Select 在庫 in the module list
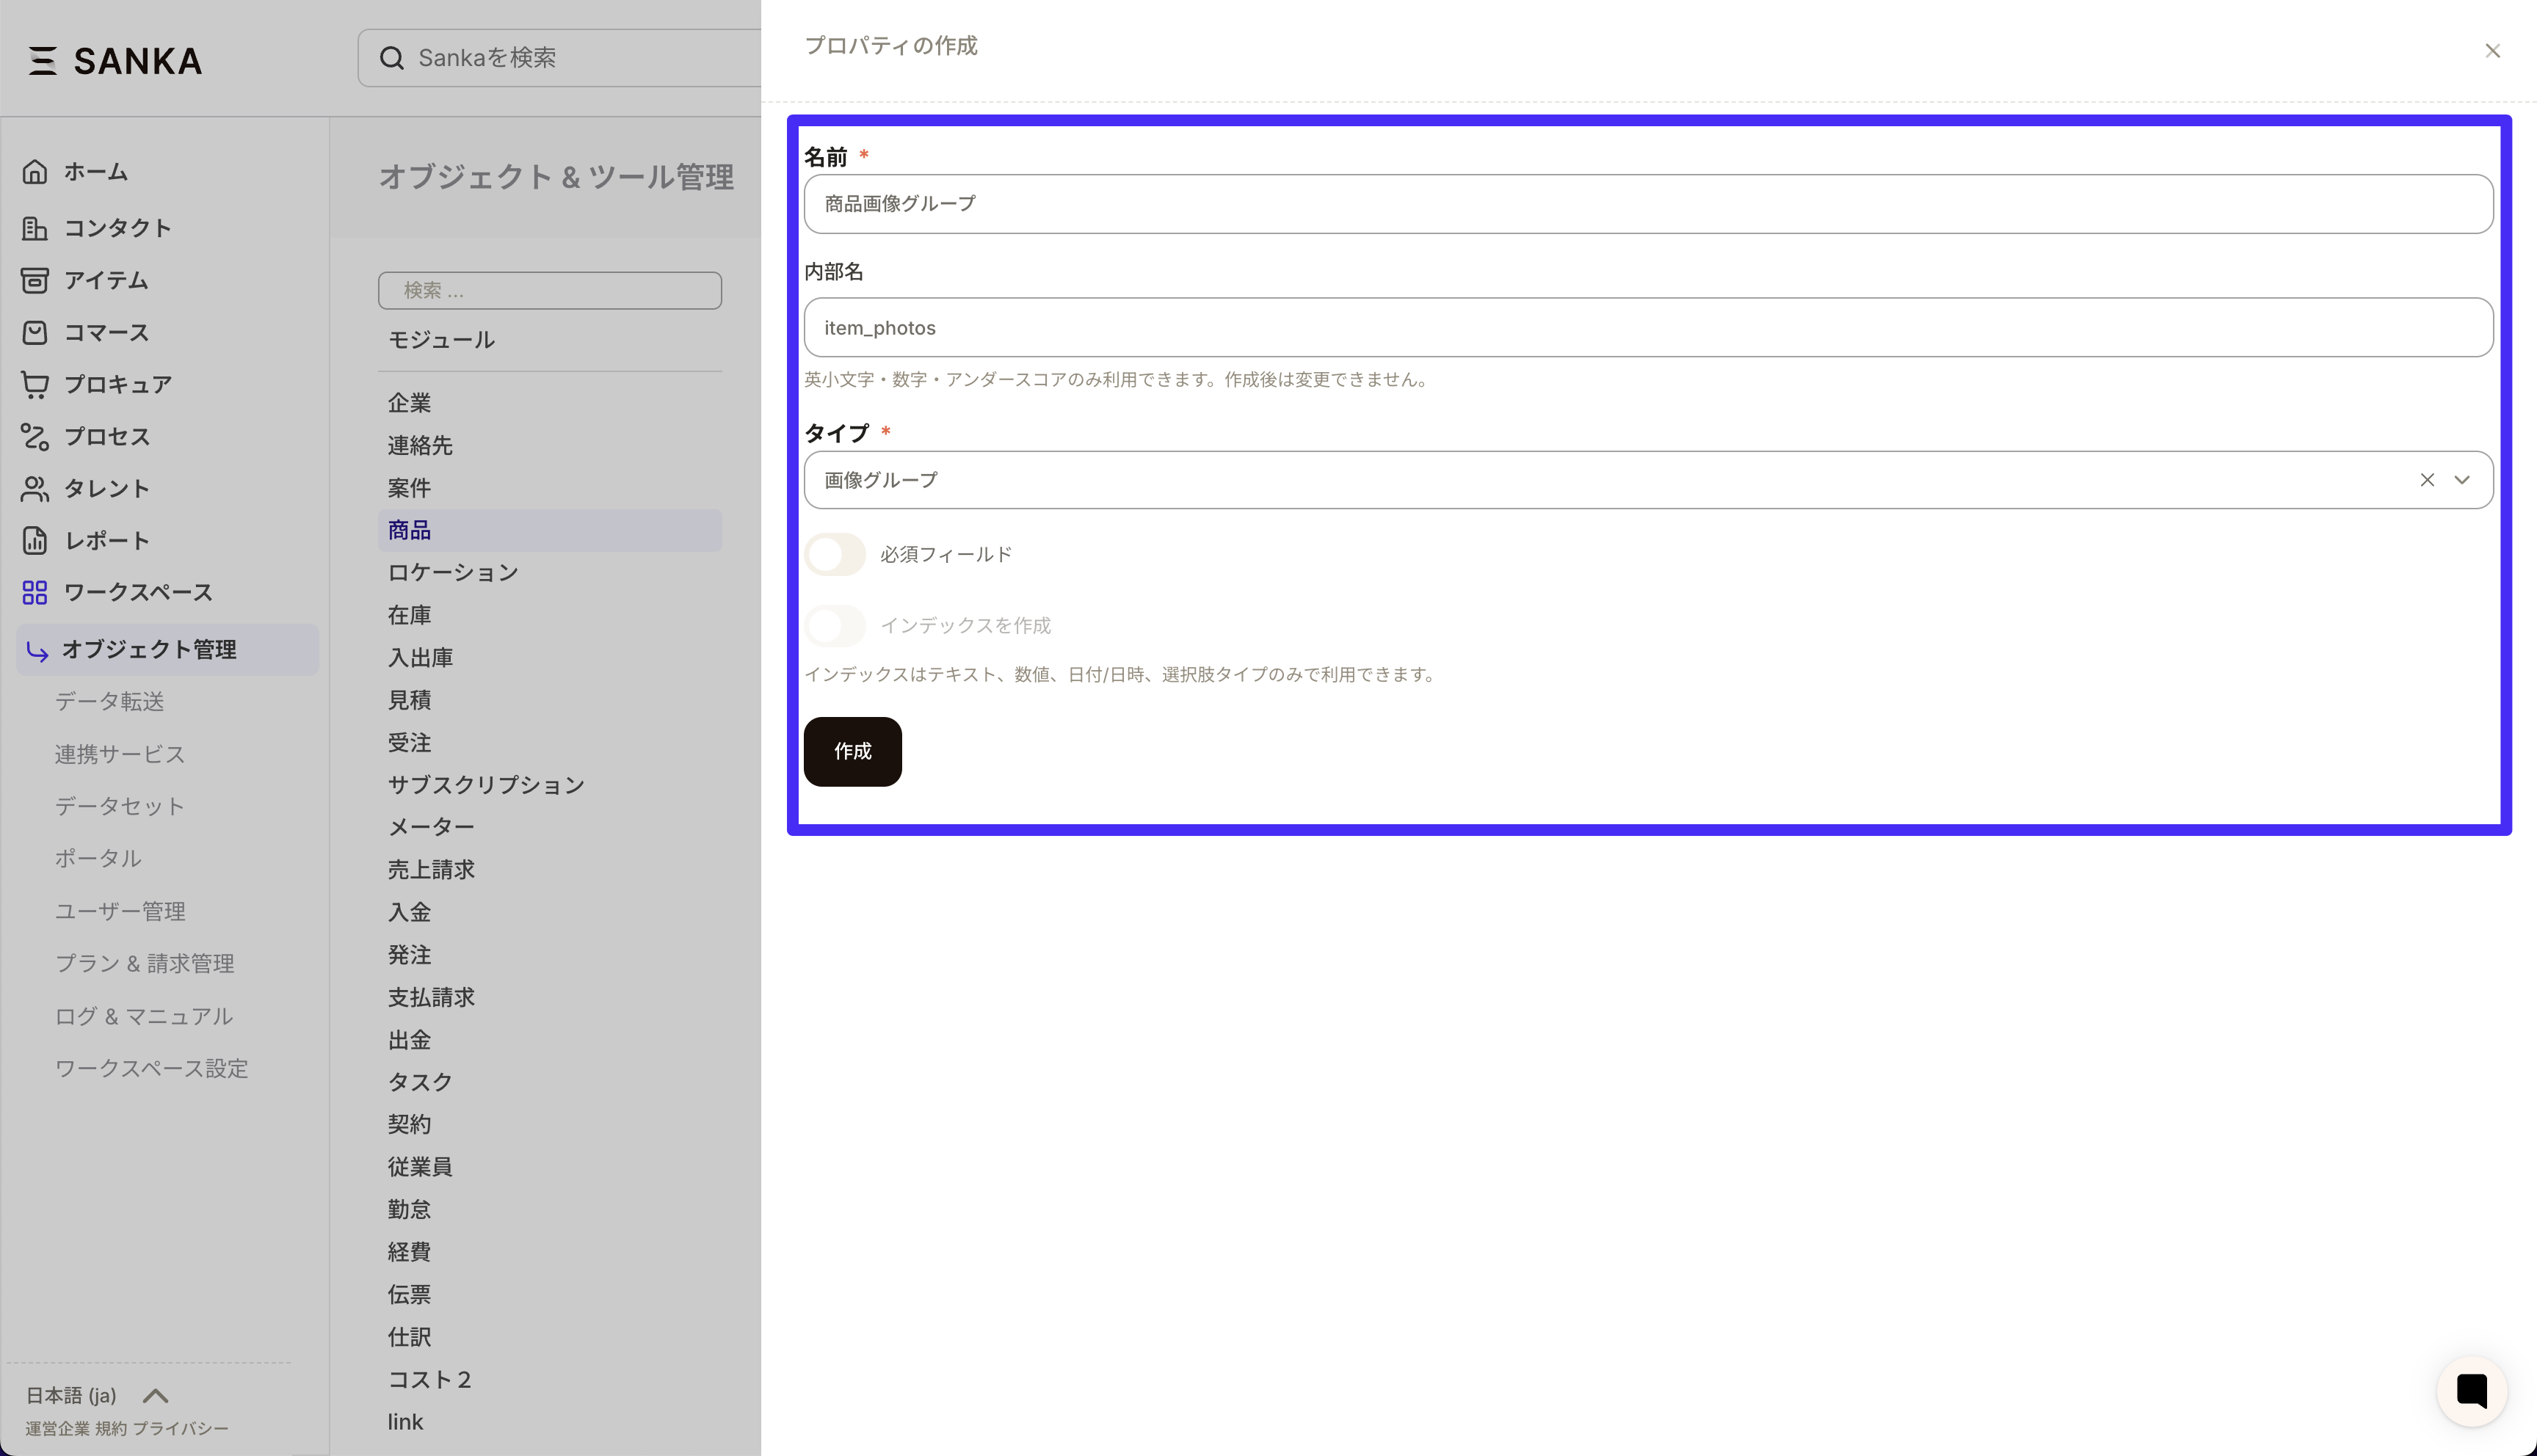Screen dimensions: 2537x1456 pos(409,615)
